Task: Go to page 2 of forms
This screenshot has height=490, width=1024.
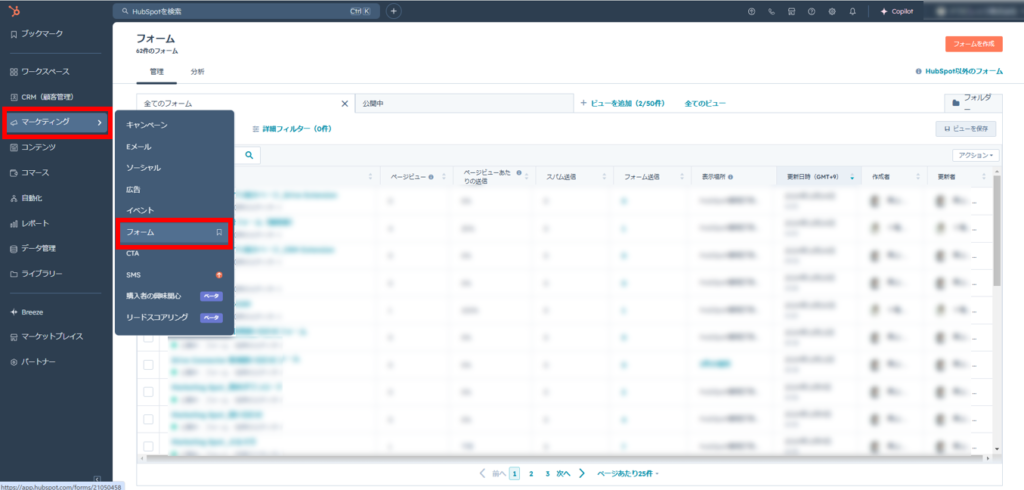Action: [x=531, y=474]
